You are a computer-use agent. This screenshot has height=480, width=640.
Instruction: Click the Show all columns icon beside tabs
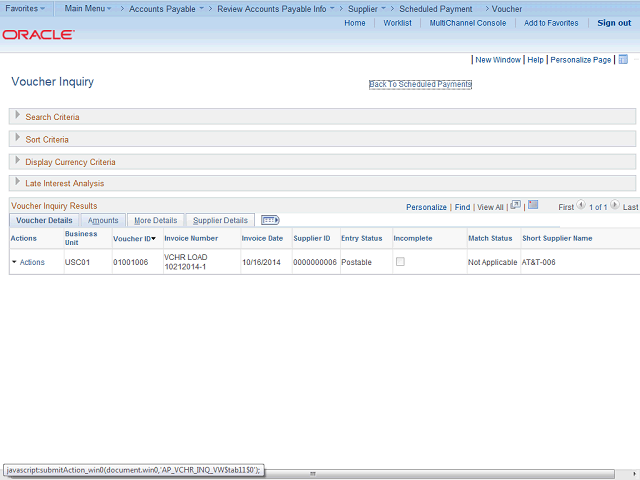(x=270, y=220)
